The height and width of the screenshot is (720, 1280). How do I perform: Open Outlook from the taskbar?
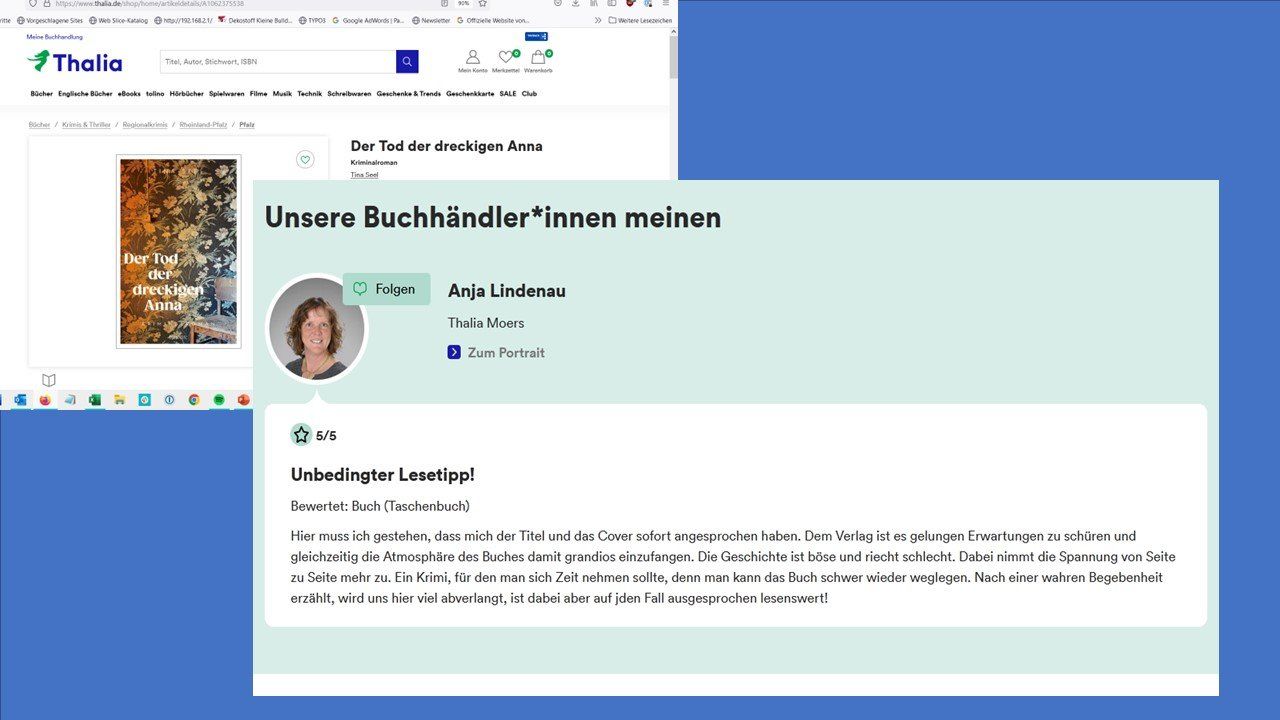20,400
